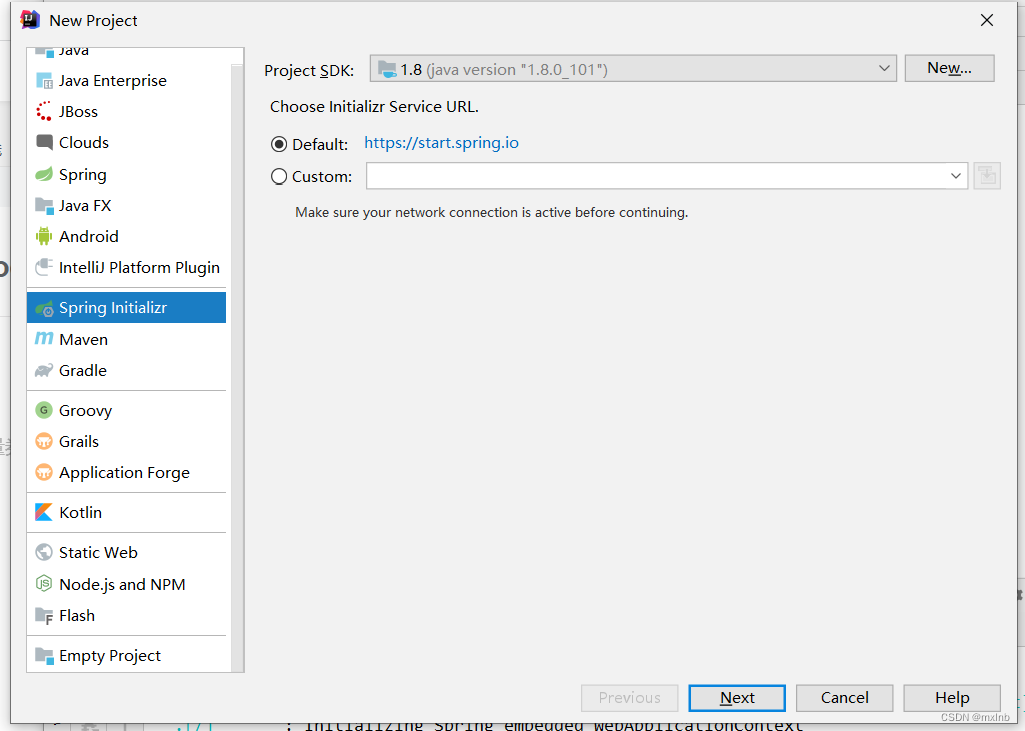This screenshot has width=1025, height=731.
Task: Click the Application Forge icon
Action: [x=44, y=472]
